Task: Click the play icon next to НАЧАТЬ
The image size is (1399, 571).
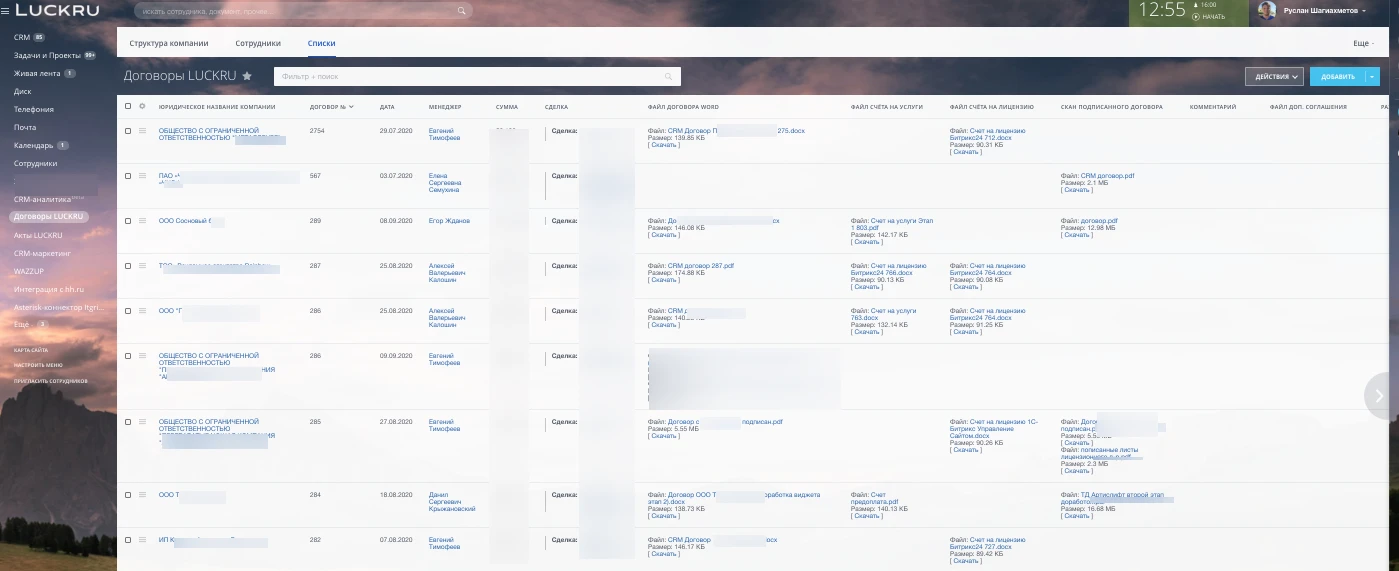Action: click(x=1196, y=17)
